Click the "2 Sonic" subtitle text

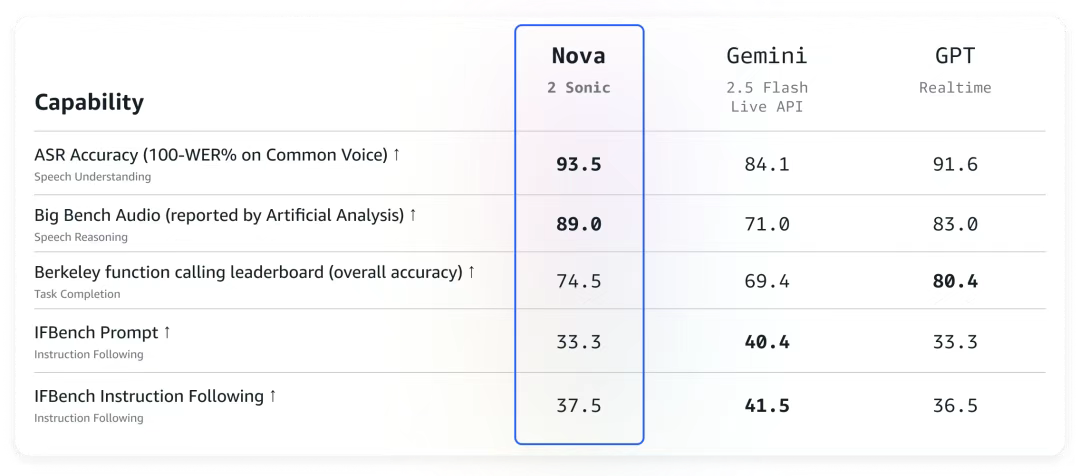point(579,87)
